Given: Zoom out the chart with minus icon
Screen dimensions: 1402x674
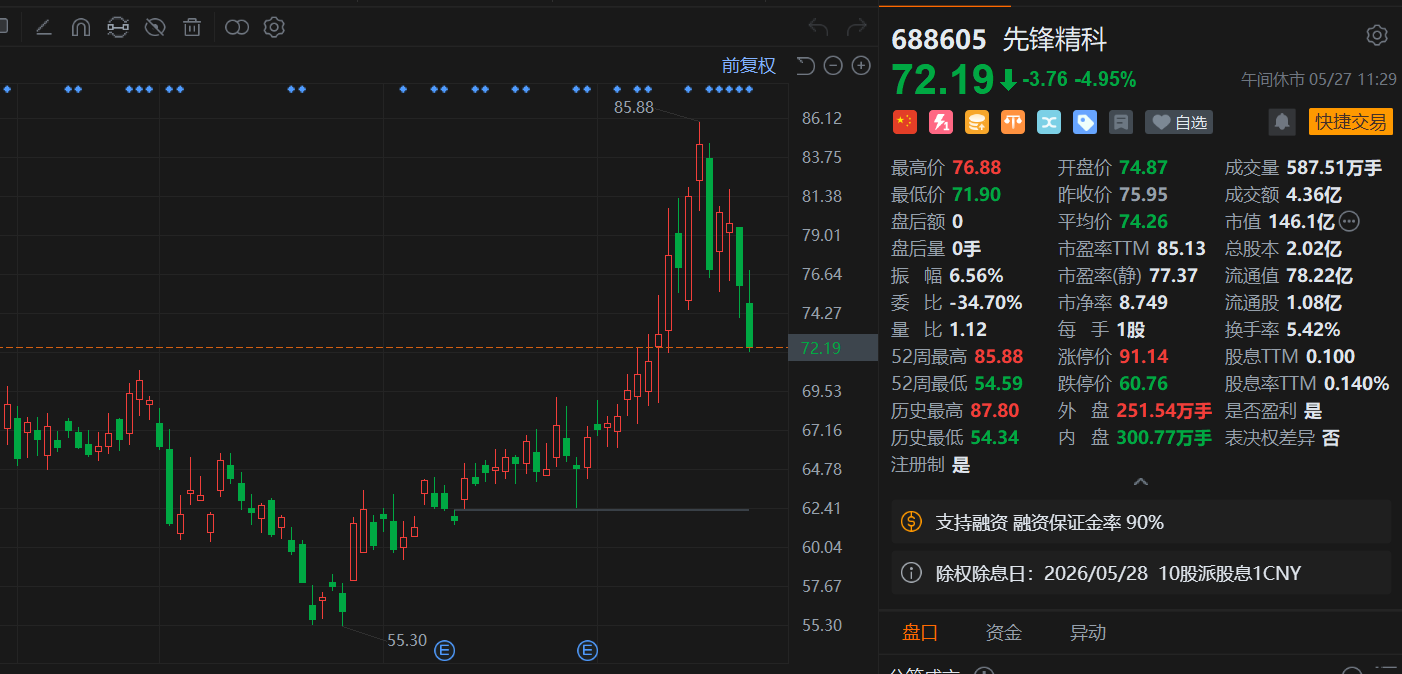Looking at the screenshot, I should click(833, 66).
